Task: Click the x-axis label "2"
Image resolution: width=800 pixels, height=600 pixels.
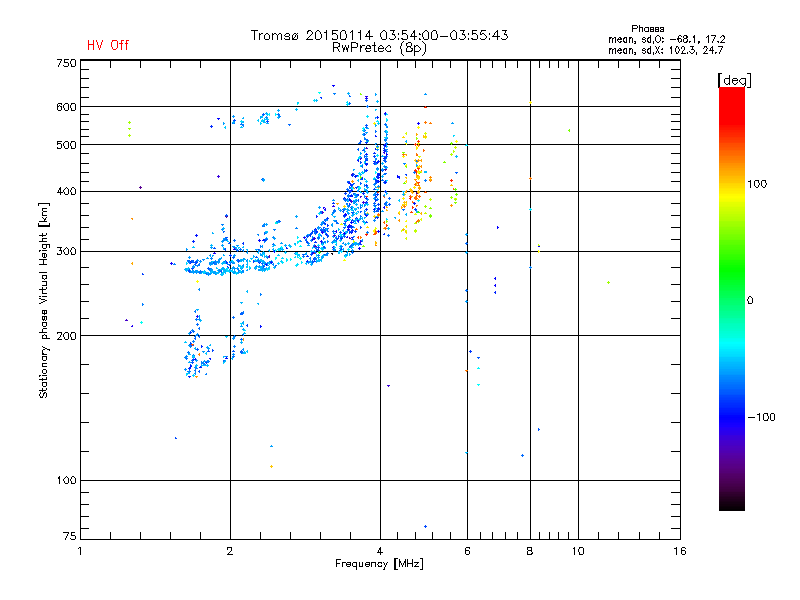Action: click(230, 551)
